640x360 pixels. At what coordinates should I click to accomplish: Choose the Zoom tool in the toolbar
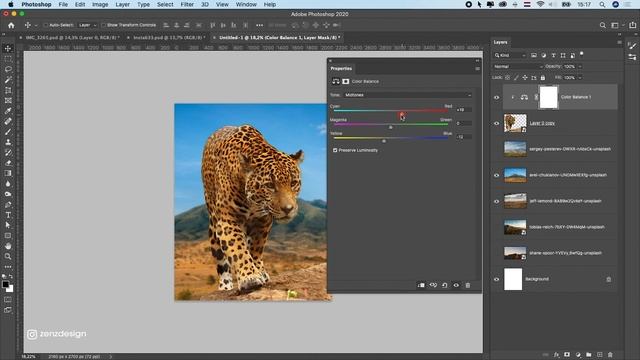[x=8, y=256]
